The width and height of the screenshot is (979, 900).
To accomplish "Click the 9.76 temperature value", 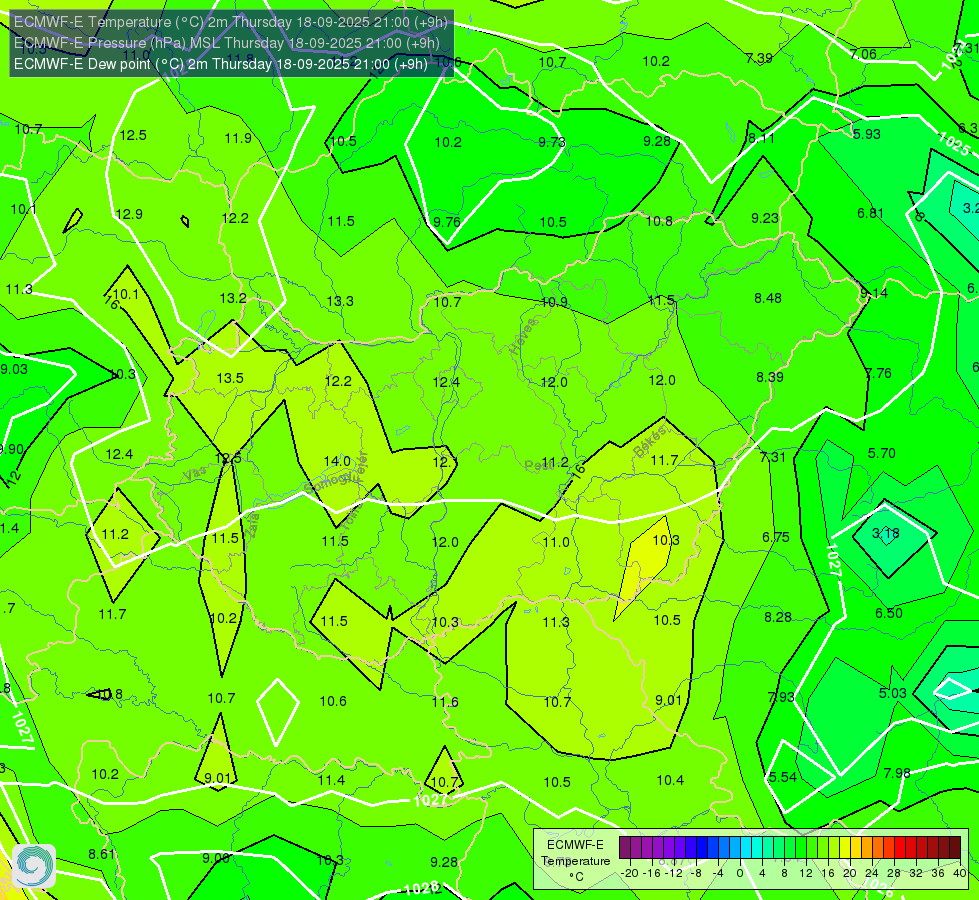I will pyautogui.click(x=447, y=222).
